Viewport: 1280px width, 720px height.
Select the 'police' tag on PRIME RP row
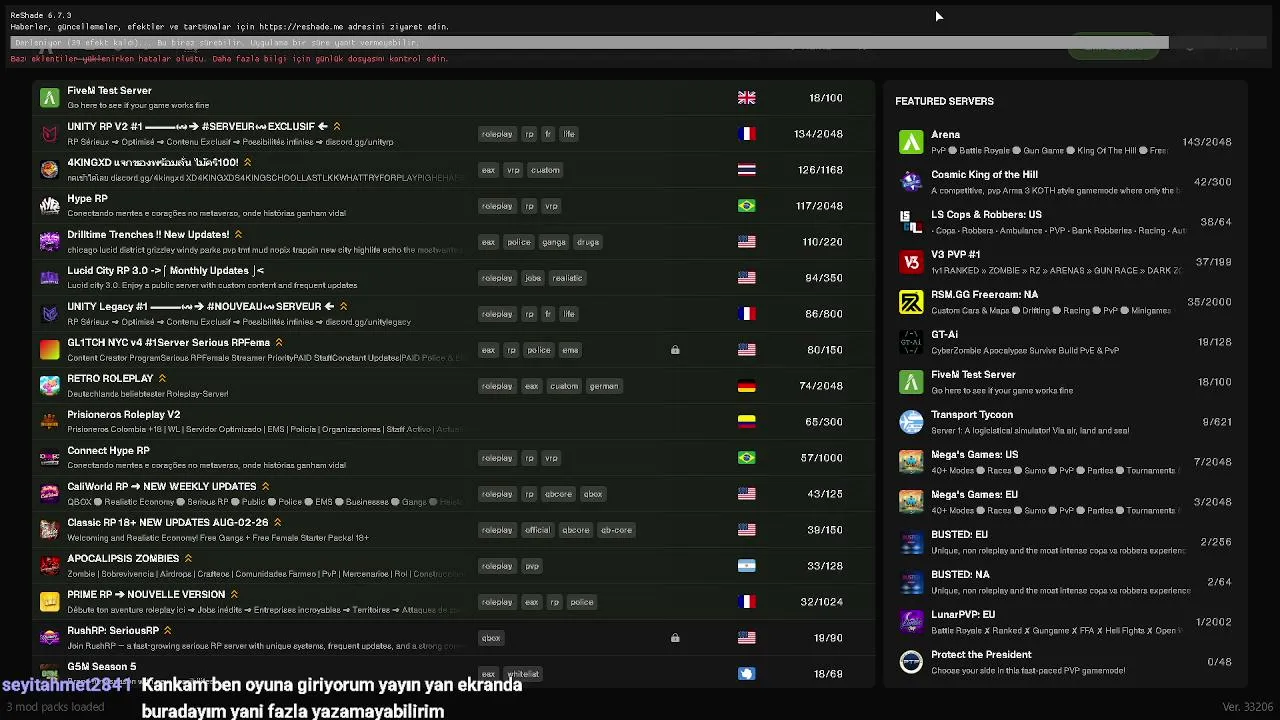point(582,602)
